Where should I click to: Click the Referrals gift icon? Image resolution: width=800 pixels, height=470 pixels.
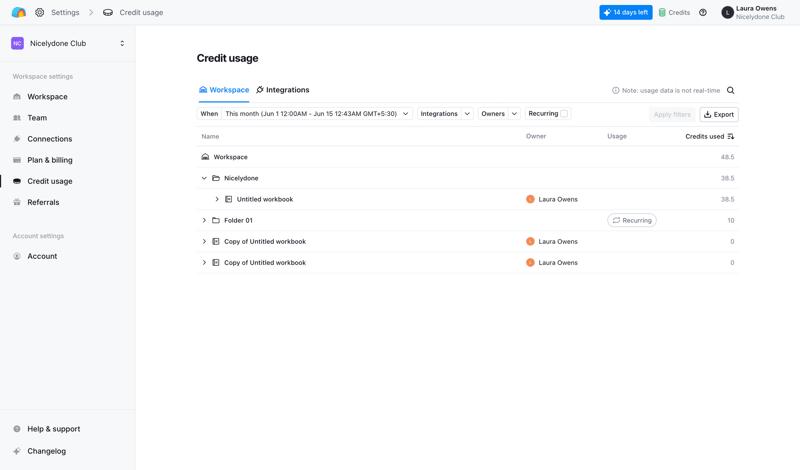click(x=17, y=202)
